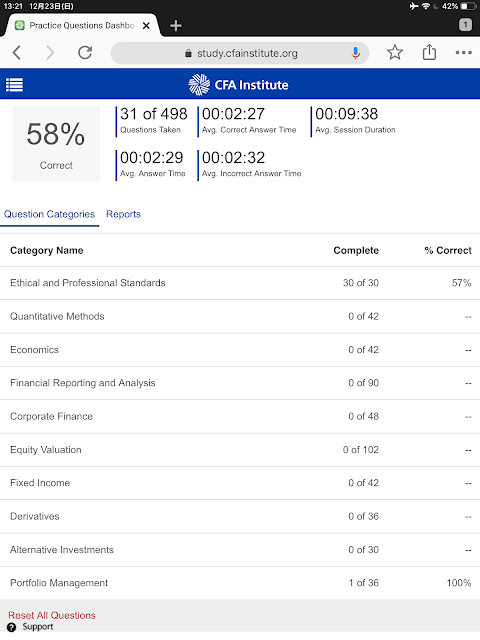
Task: Click '0 of 90' complete value
Action: coord(364,383)
